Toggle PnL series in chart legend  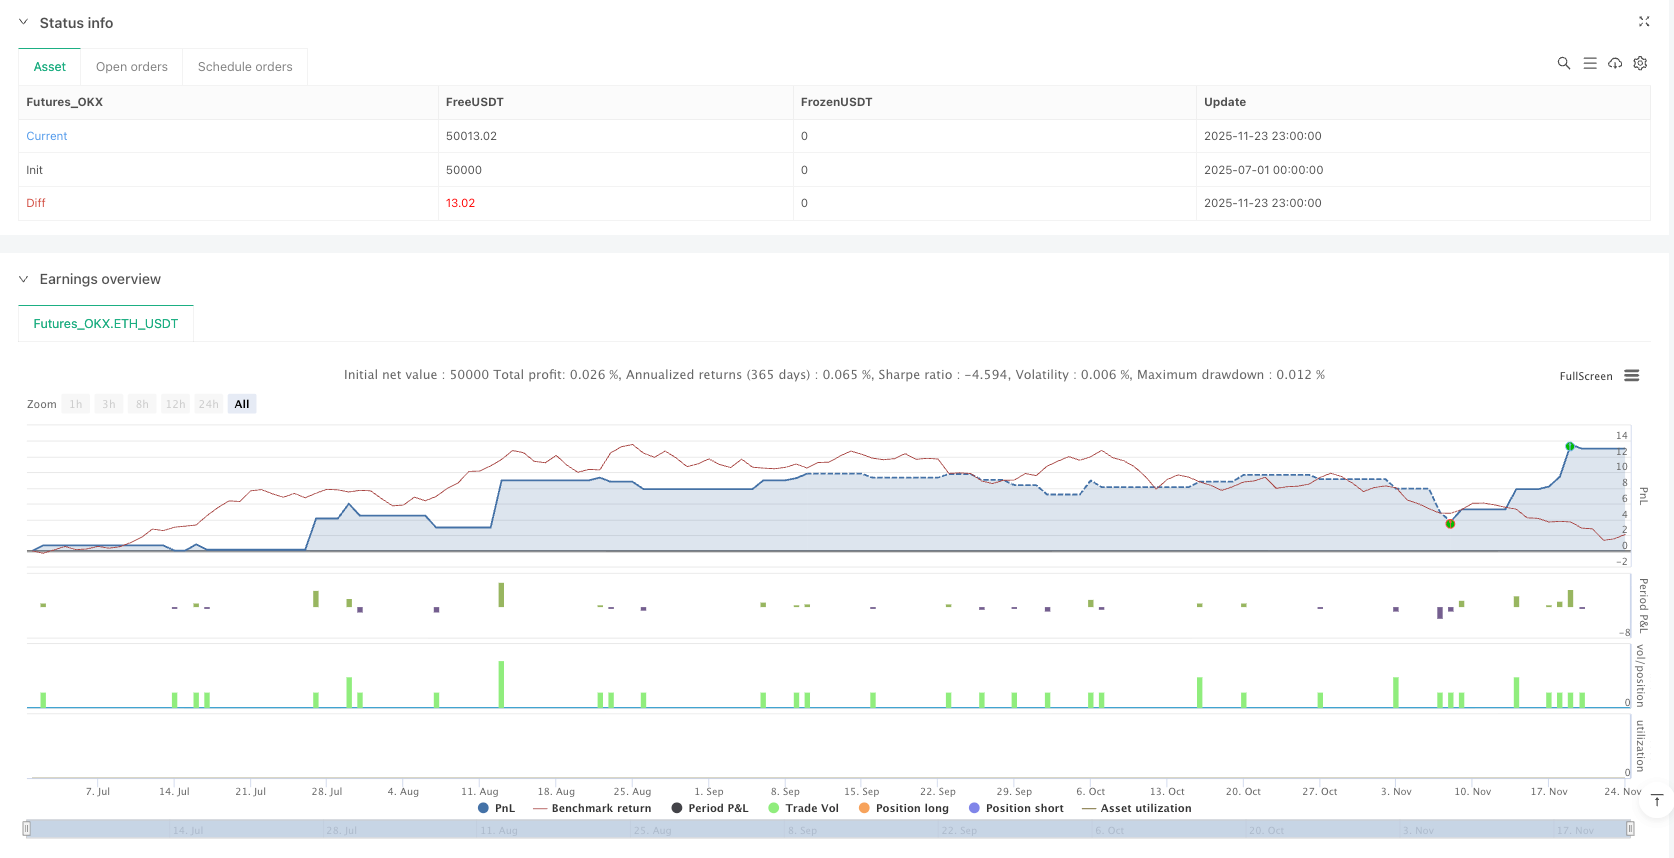pyautogui.click(x=497, y=808)
